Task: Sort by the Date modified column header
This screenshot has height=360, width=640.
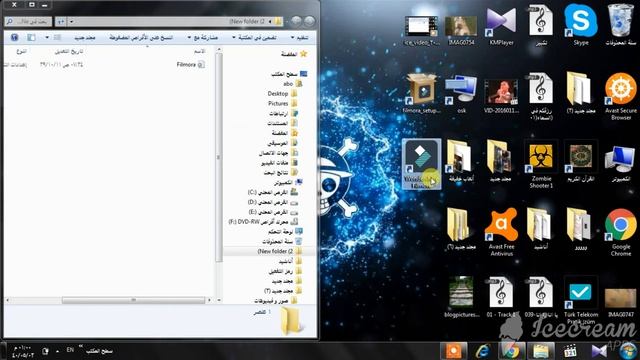Action: [69, 51]
